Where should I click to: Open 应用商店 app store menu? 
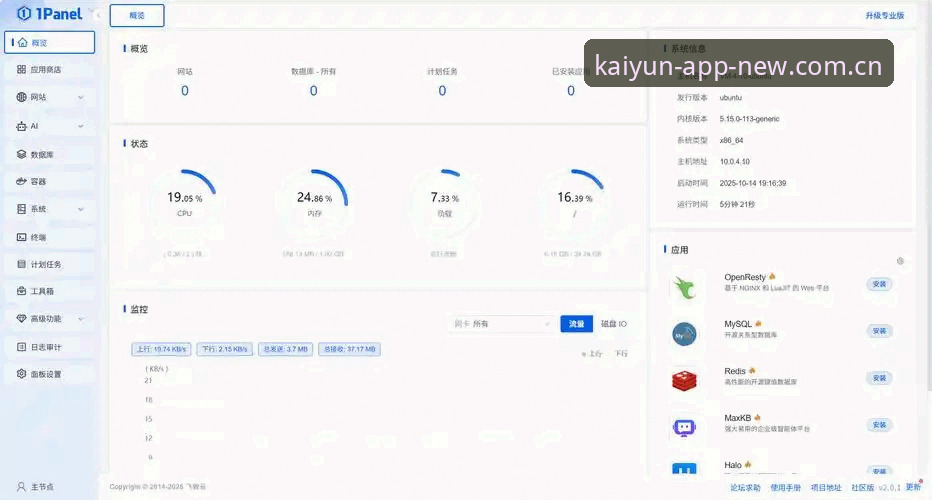click(x=49, y=70)
